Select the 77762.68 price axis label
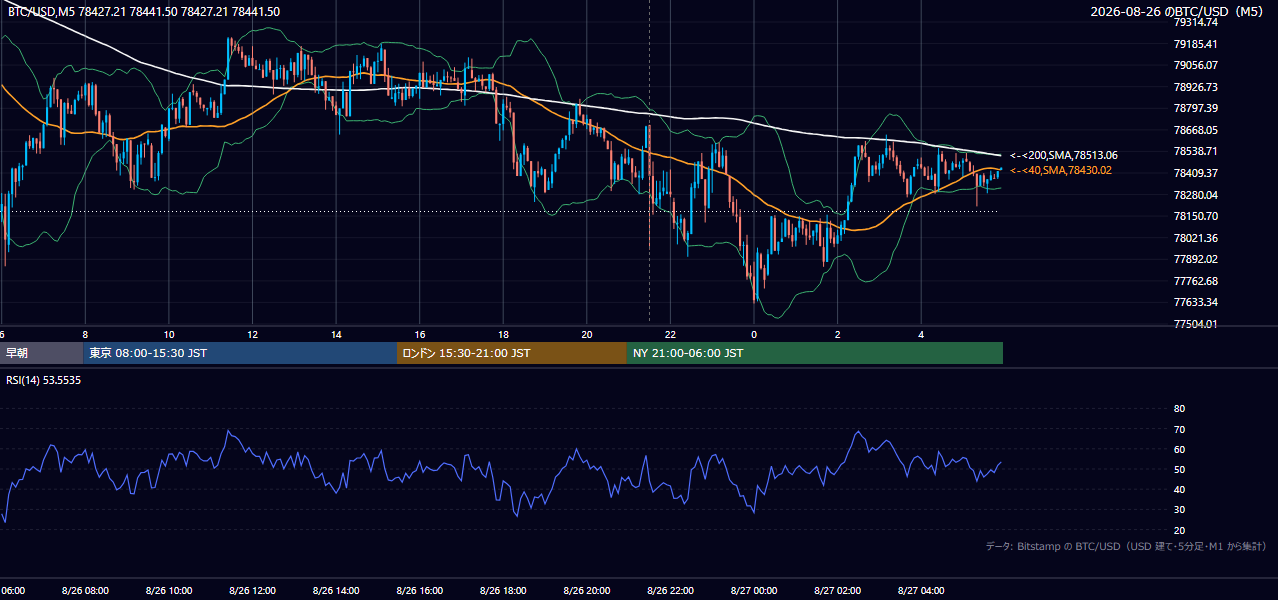 tap(1196, 281)
